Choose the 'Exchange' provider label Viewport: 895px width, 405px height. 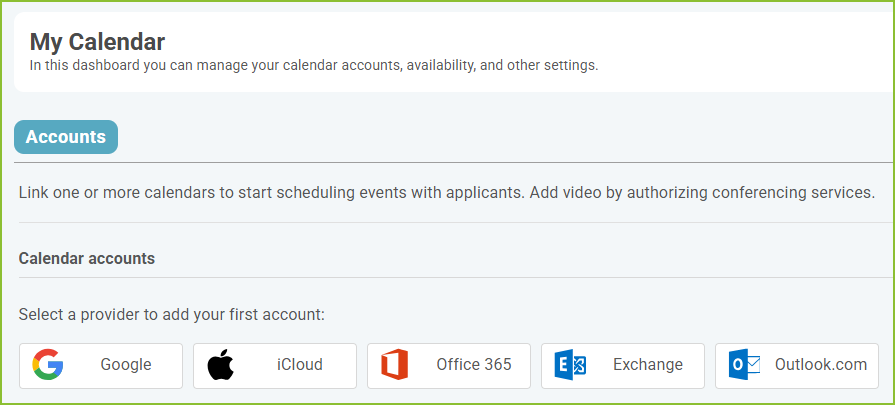point(648,364)
